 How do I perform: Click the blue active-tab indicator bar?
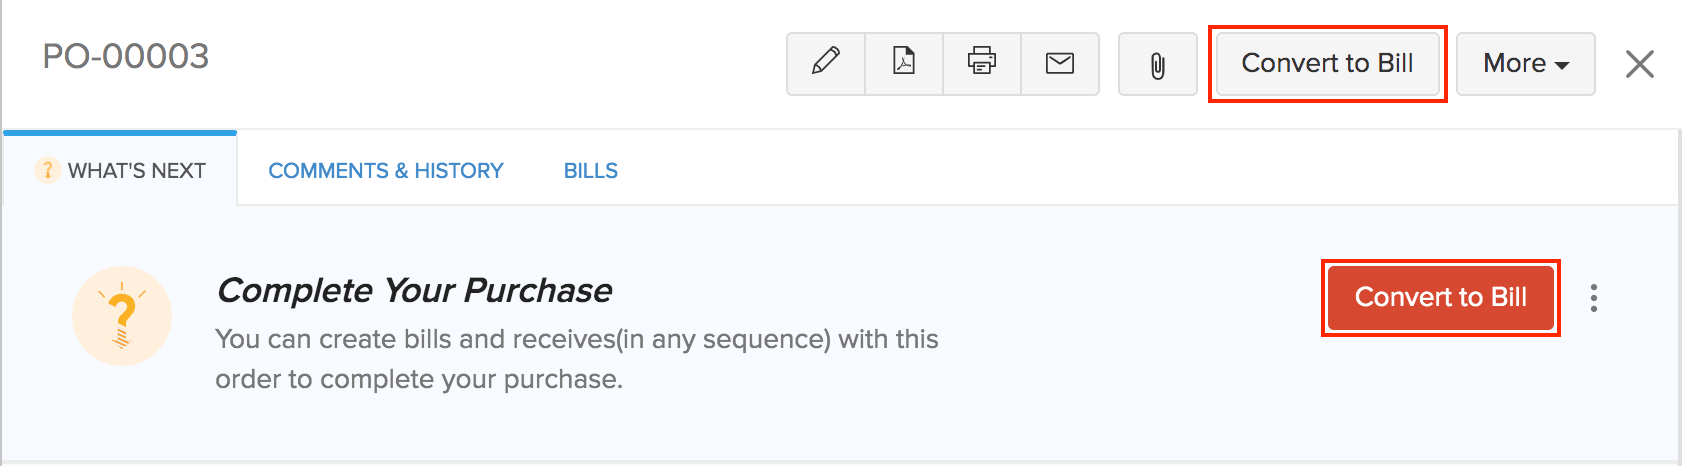120,132
